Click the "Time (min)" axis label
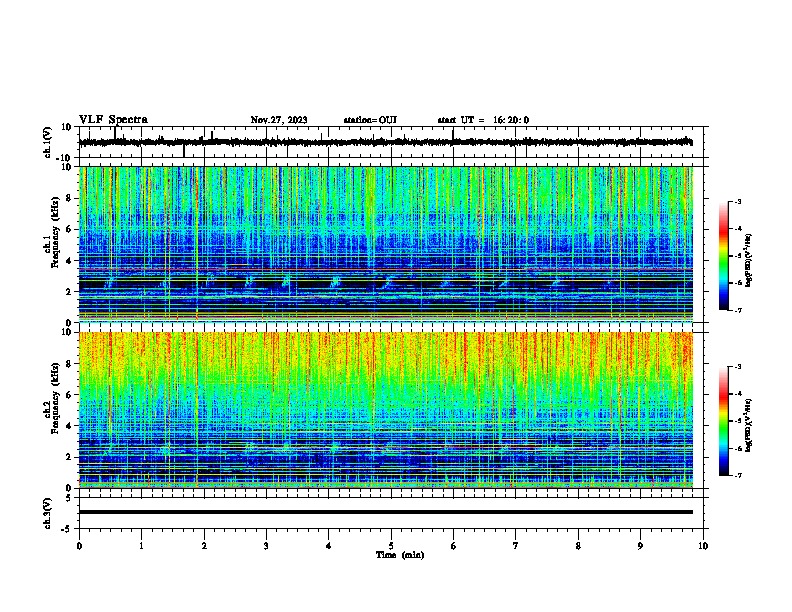 400,555
